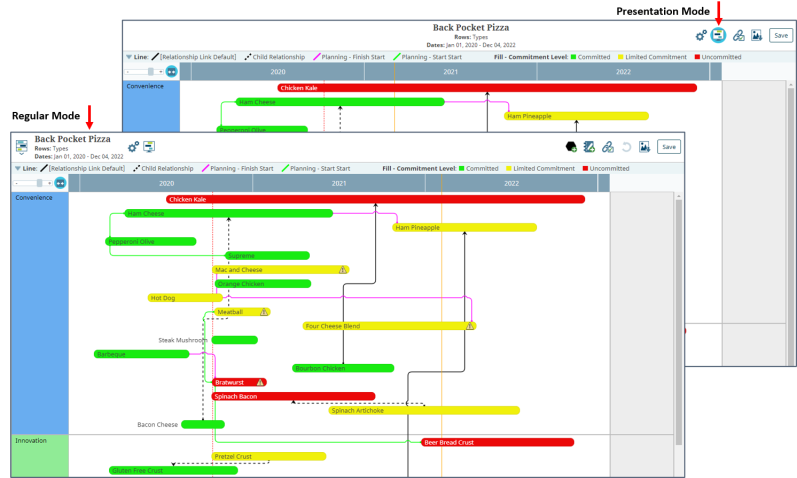This screenshot has height=478, width=797.
Task: Click fit-to-width button in Presentation Mode window
Action: pos(171,72)
